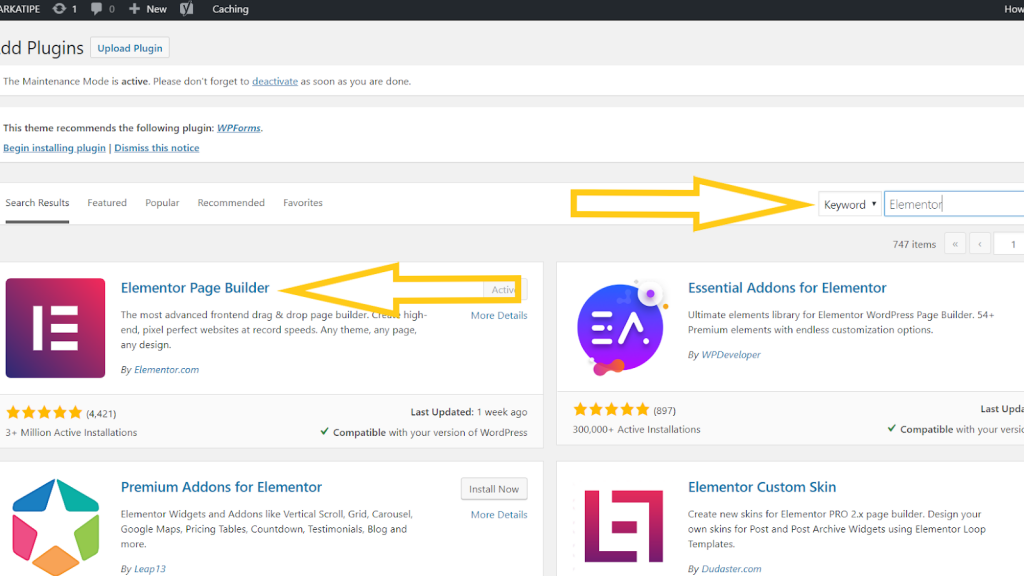Open Elementor Page Builder plugin title
This screenshot has width=1024, height=576.
195,288
